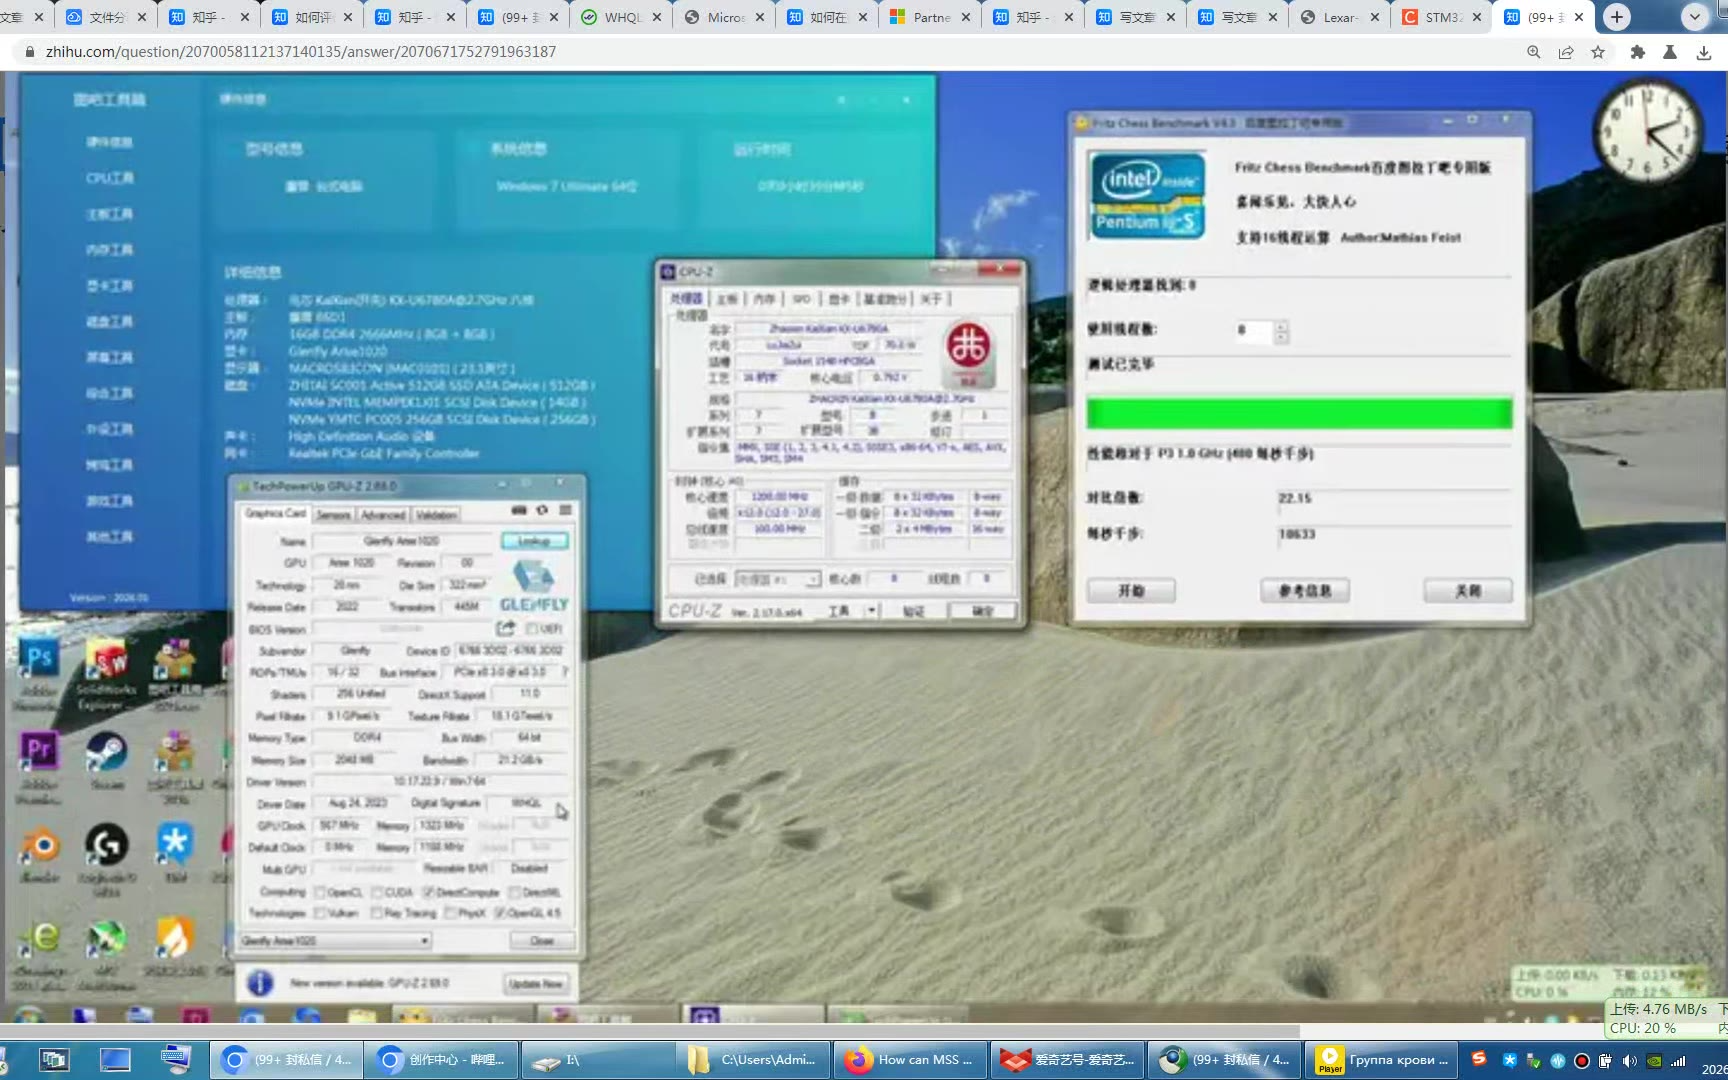Open the SolidWorks desktop icon

(x=106, y=660)
